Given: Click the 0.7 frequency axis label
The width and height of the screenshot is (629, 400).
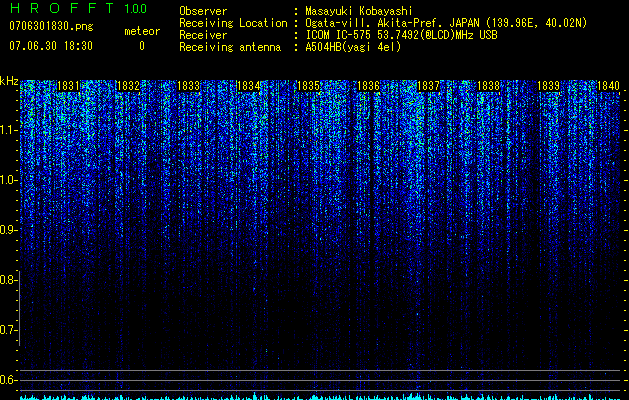Looking at the screenshot, I should click(x=8, y=330).
